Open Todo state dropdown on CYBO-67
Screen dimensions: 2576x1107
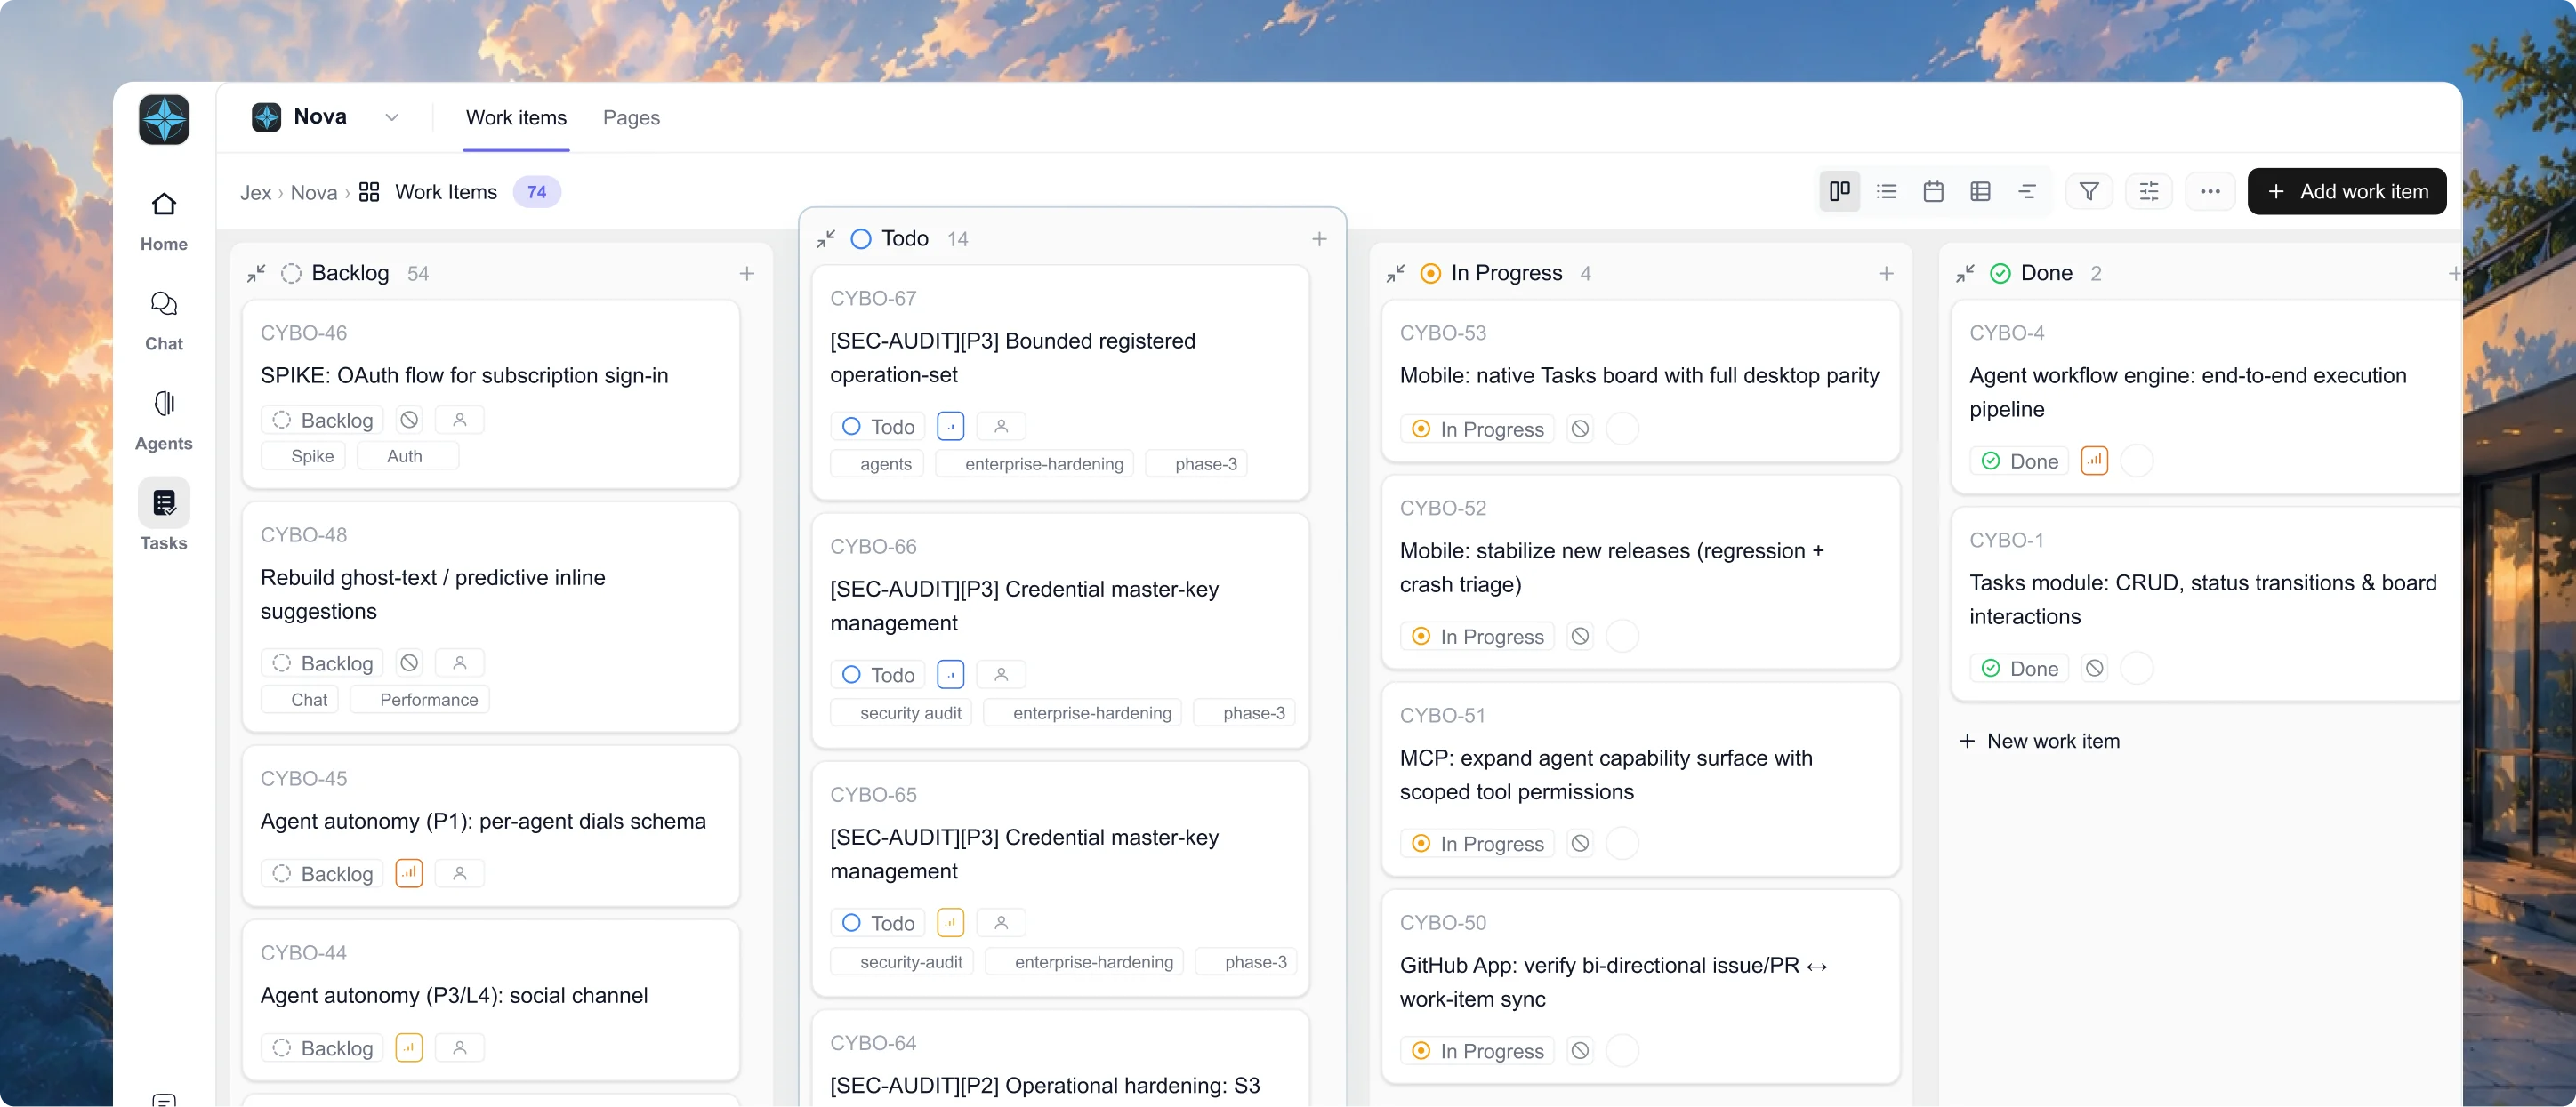click(878, 426)
